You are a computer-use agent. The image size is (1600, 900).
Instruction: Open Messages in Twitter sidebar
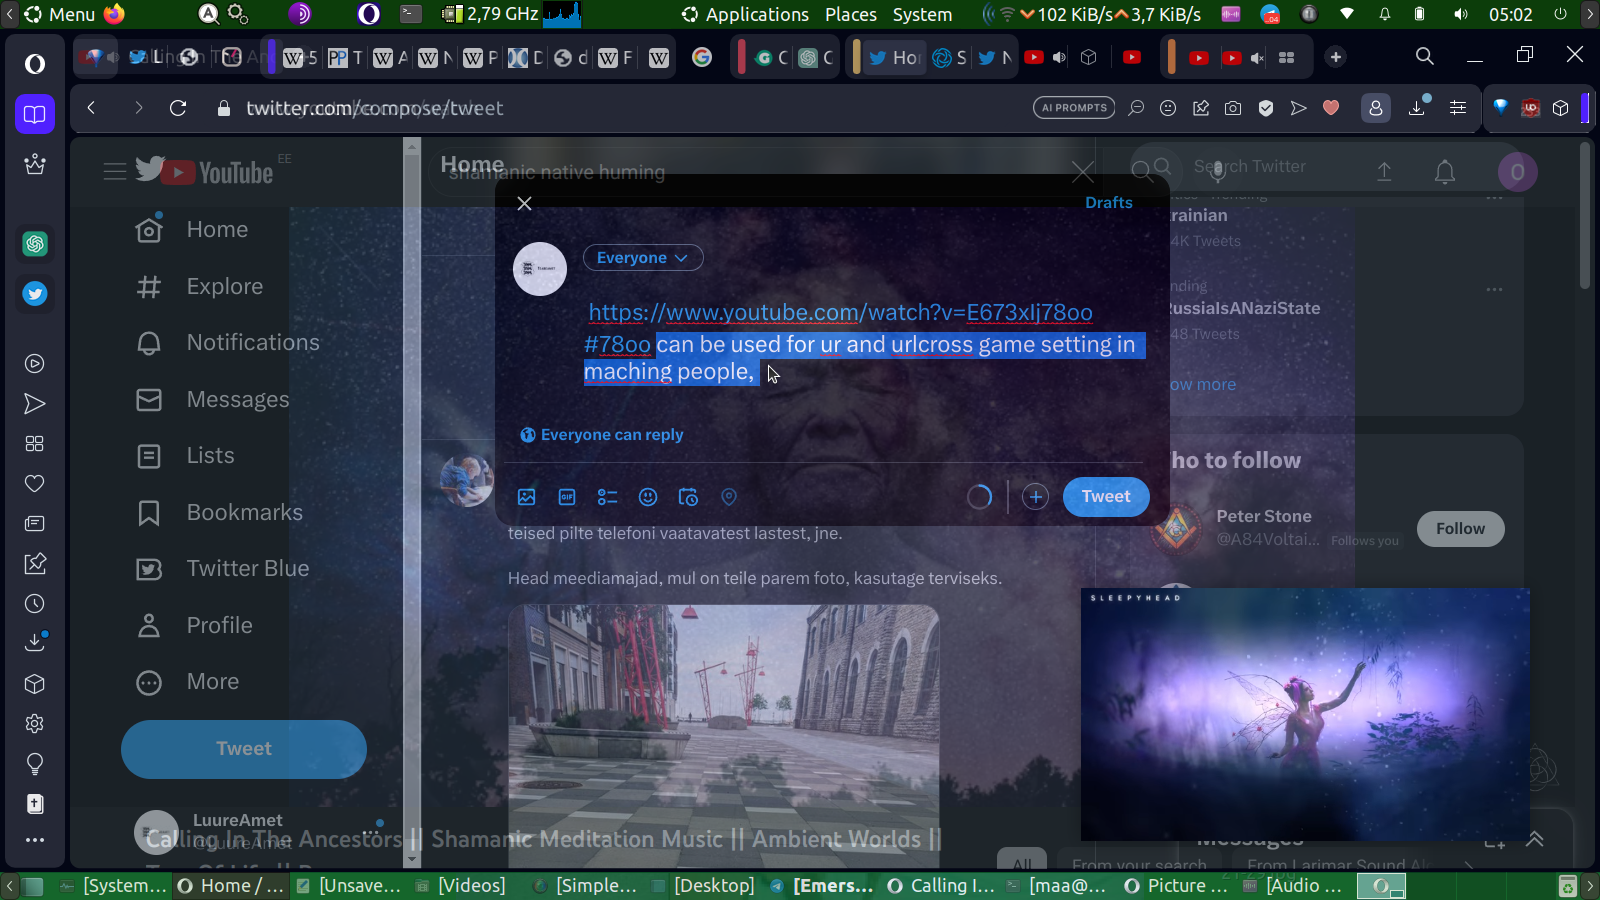pos(213,400)
